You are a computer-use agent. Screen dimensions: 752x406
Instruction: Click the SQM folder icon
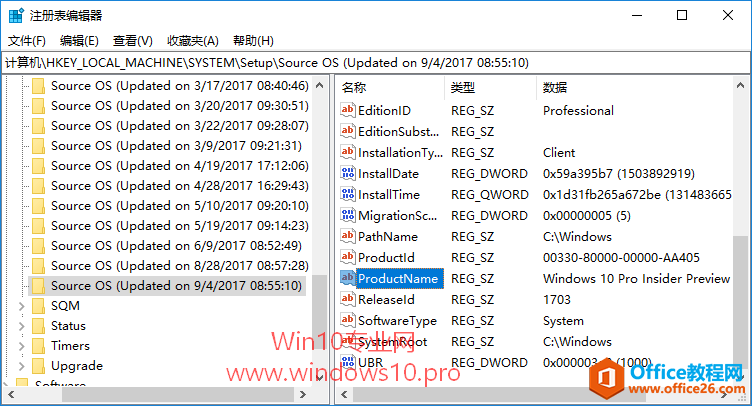point(38,306)
